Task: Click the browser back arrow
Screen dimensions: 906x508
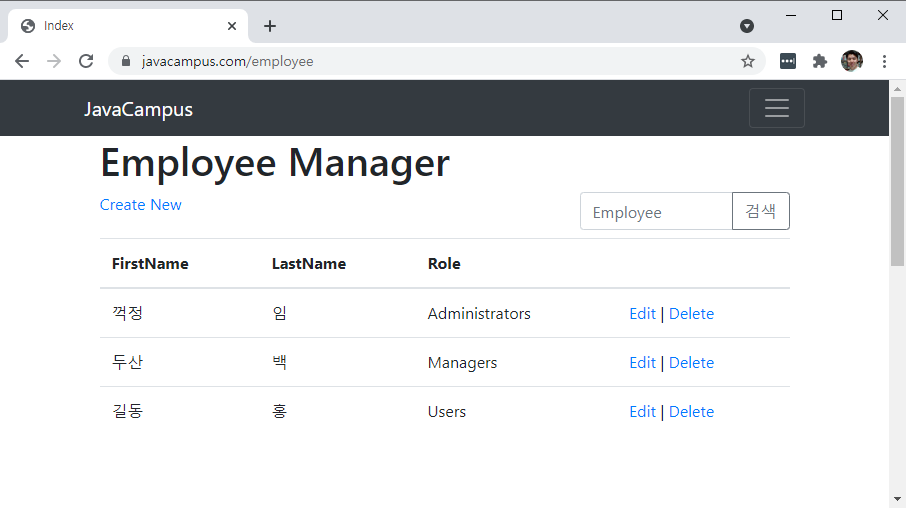Action: [22, 61]
